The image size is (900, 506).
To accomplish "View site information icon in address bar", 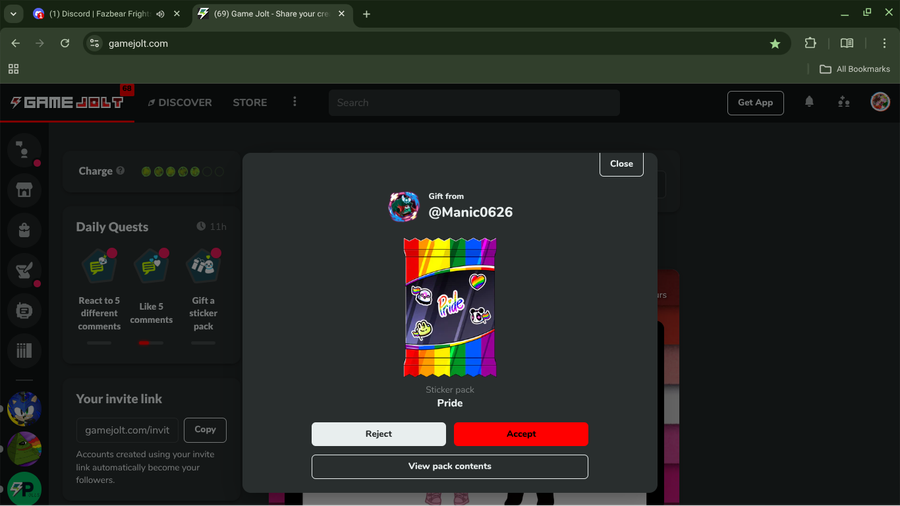I will point(95,43).
